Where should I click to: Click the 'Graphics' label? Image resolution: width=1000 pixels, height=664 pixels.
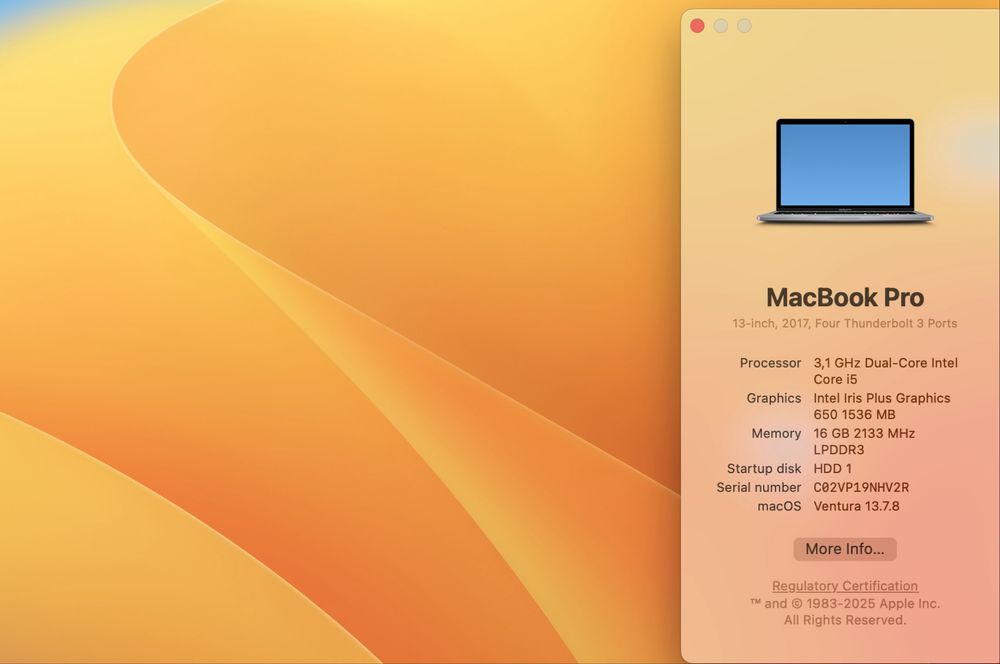coord(774,398)
